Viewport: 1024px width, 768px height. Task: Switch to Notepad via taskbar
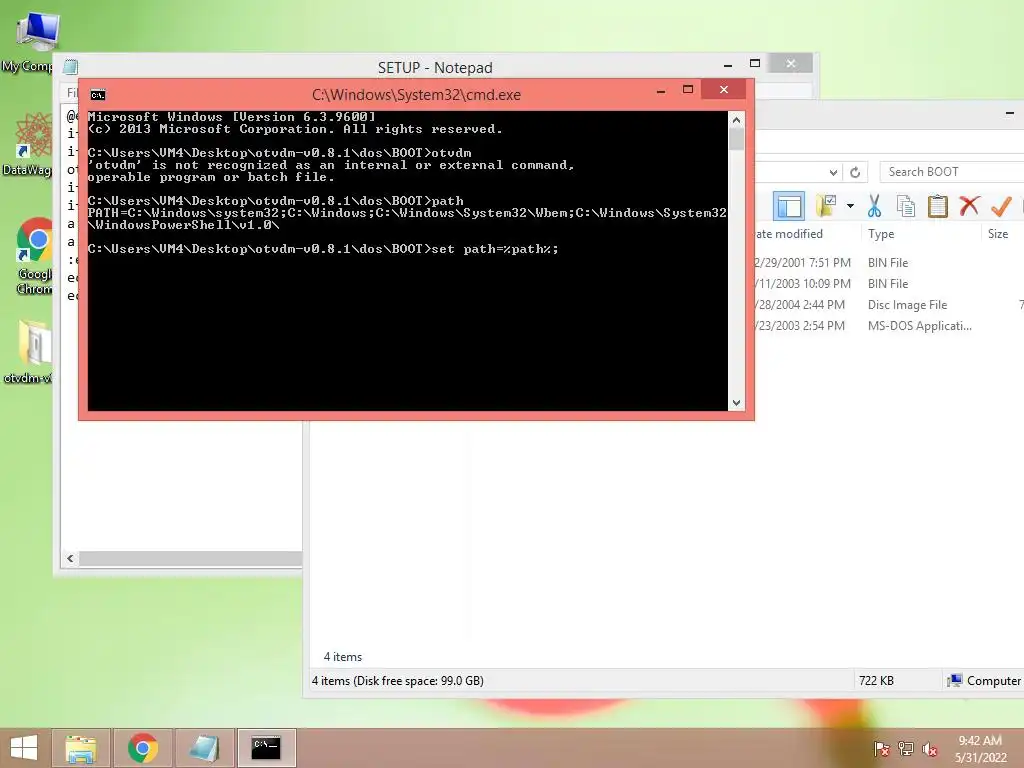pyautogui.click(x=204, y=748)
